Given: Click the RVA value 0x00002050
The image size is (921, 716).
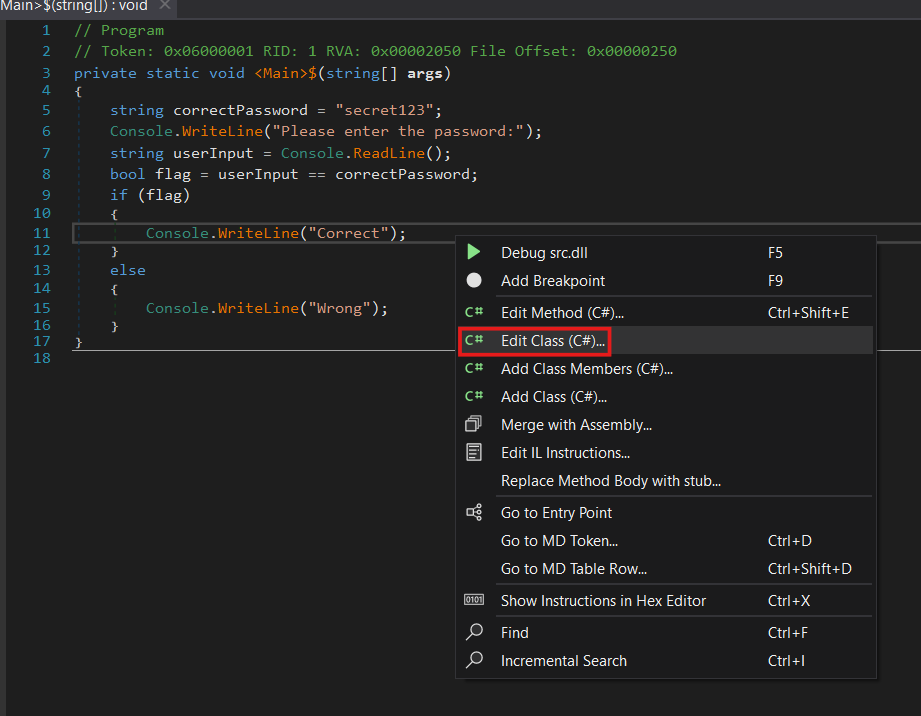Looking at the screenshot, I should point(416,52).
